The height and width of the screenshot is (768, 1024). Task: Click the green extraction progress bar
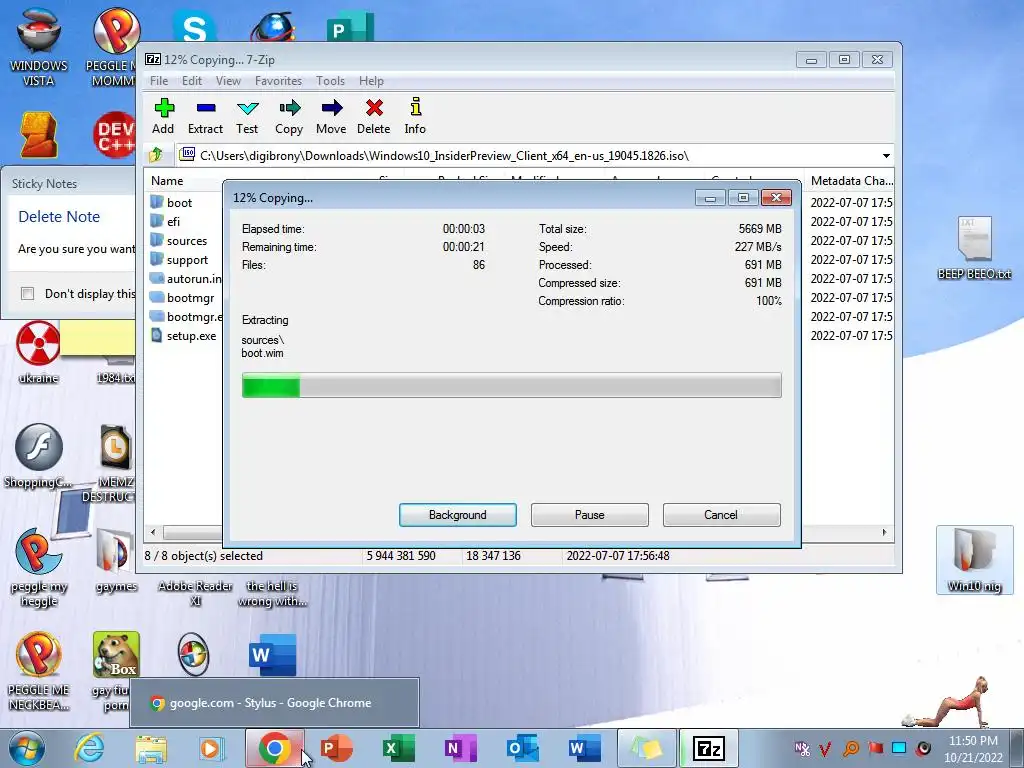click(x=511, y=385)
